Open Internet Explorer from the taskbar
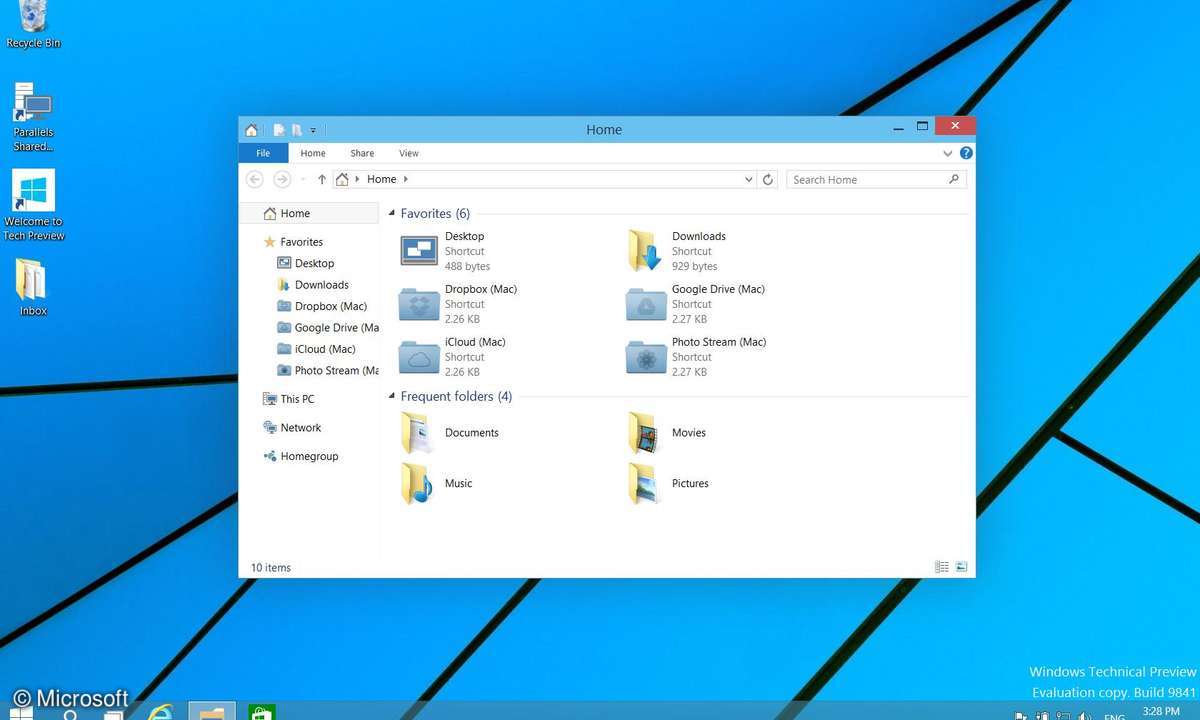The width and height of the screenshot is (1200, 720). (x=160, y=712)
